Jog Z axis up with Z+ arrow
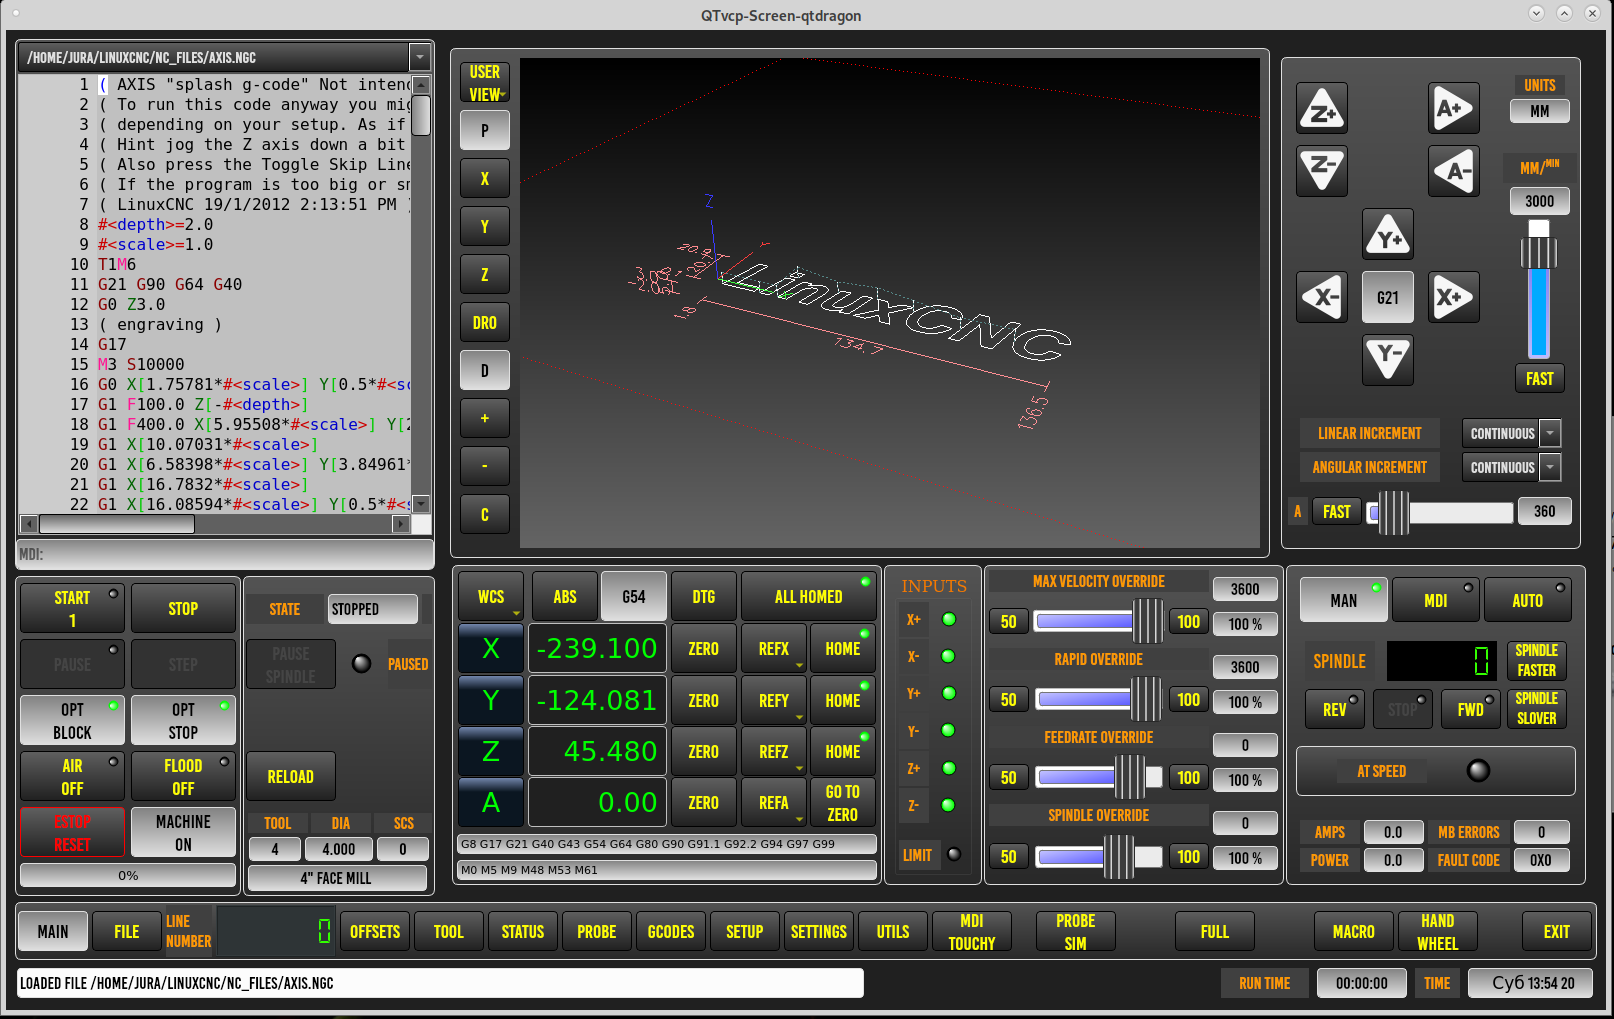This screenshot has width=1614, height=1019. tap(1322, 109)
